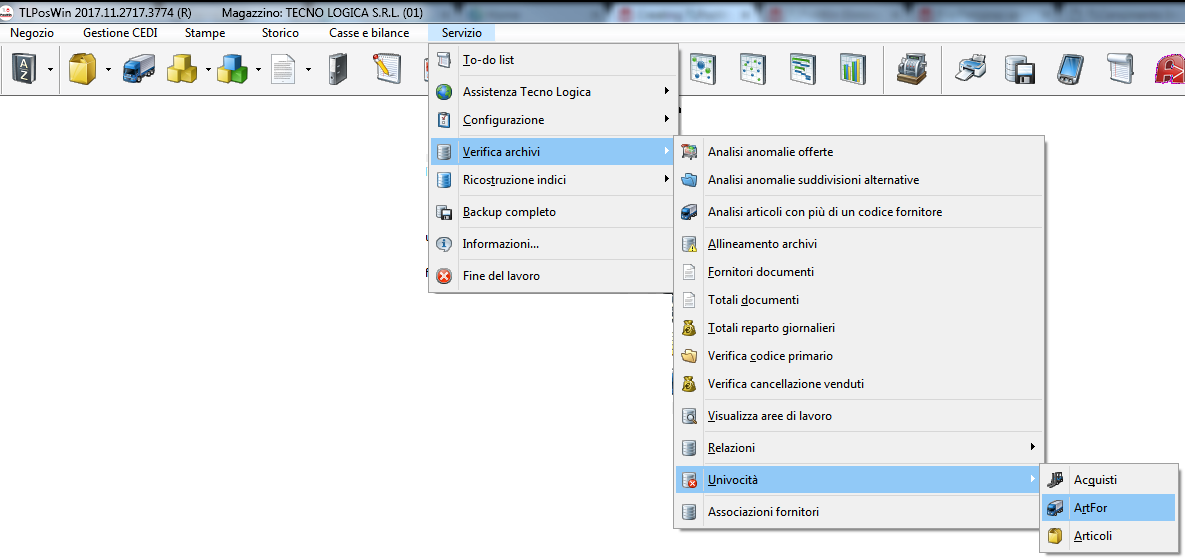
Task: Open the cash register toolbar icon
Action: tap(910, 69)
